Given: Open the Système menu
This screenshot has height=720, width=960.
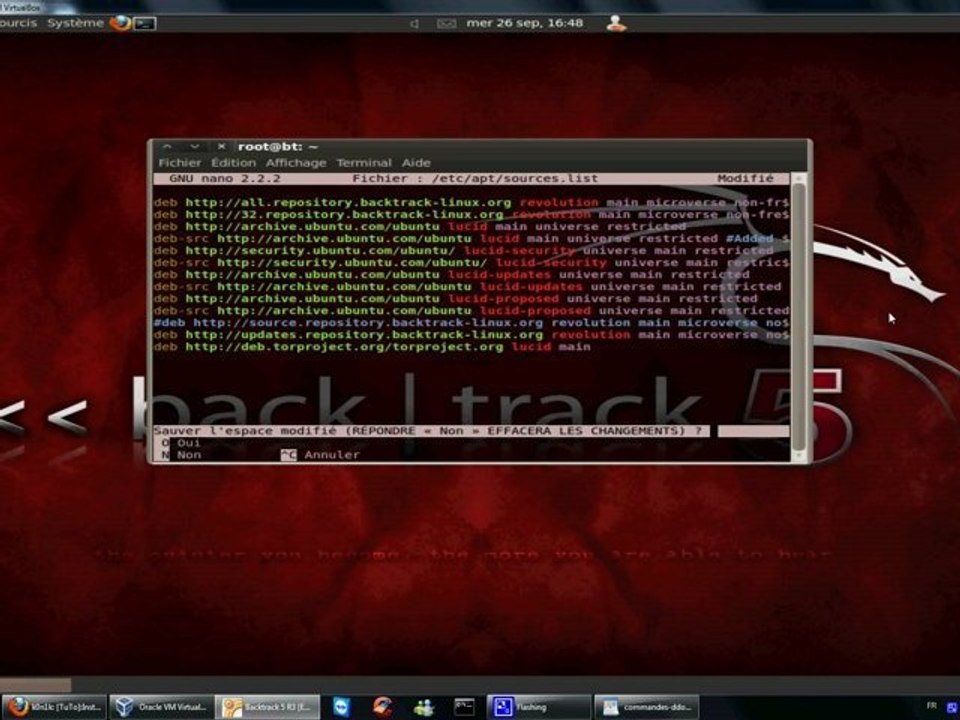Looking at the screenshot, I should tap(75, 23).
